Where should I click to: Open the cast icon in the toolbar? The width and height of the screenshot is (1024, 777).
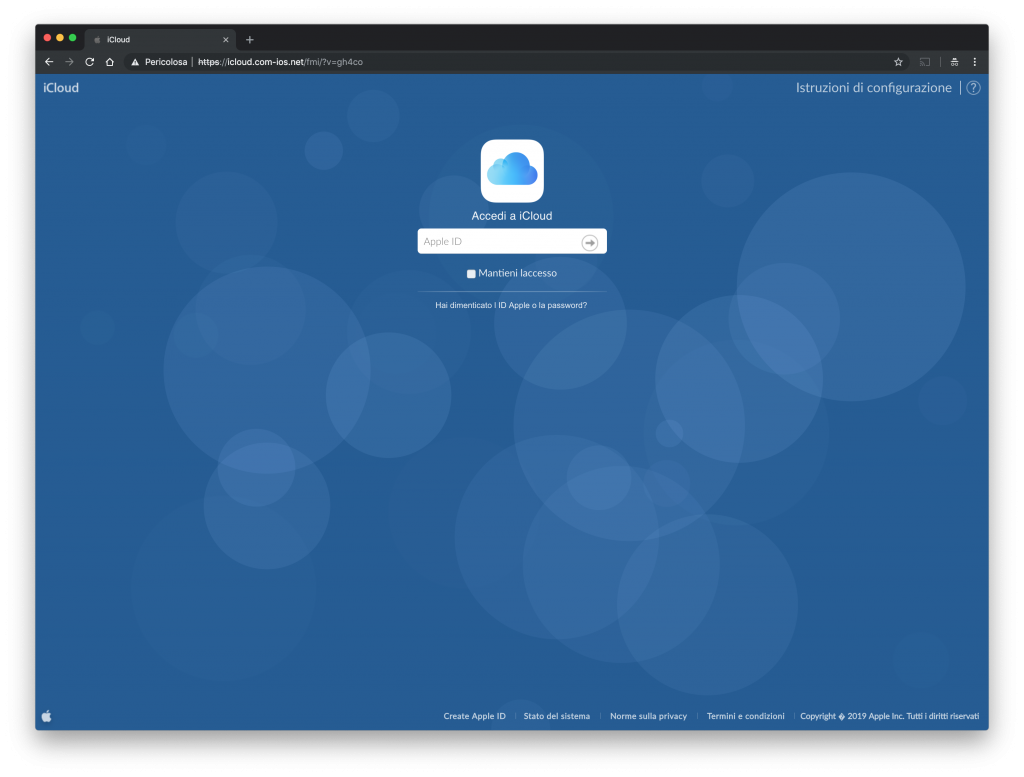click(925, 62)
